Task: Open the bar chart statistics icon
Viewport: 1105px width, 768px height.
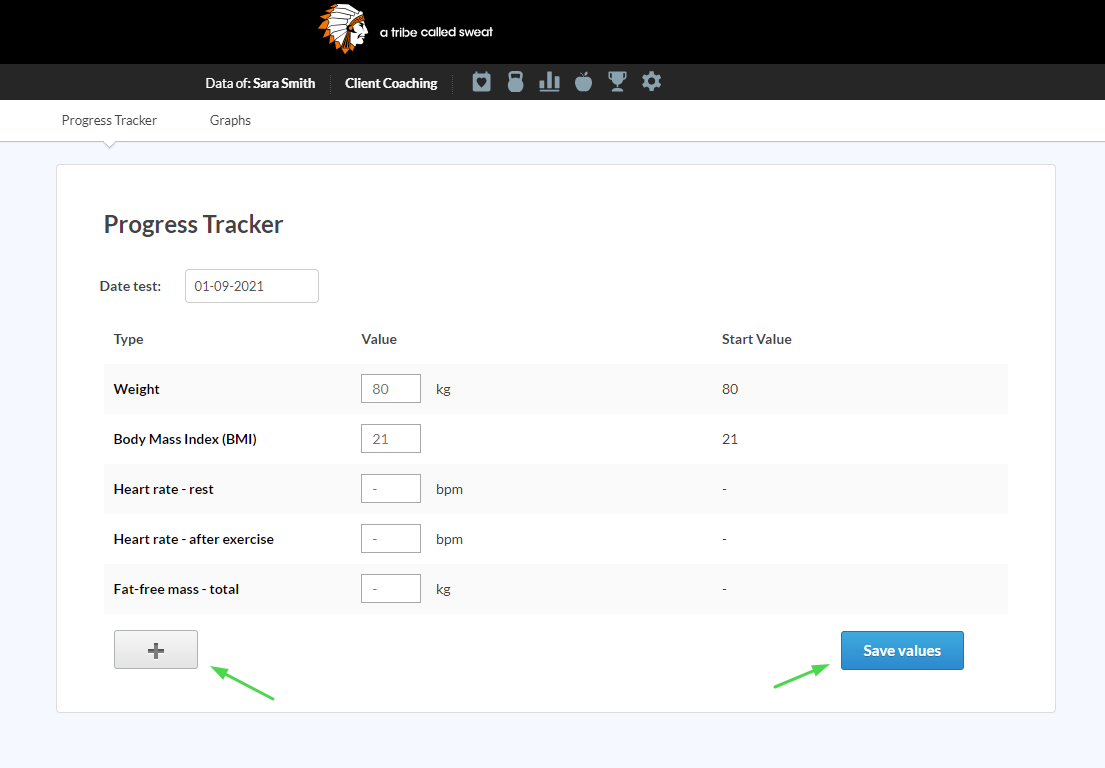Action: tap(549, 82)
